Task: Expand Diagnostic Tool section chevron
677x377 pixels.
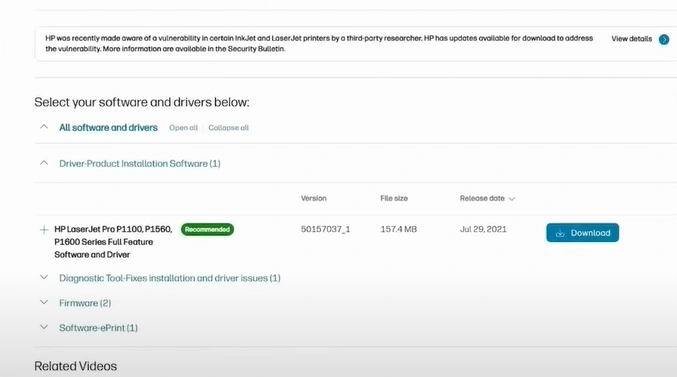Action: (44, 277)
